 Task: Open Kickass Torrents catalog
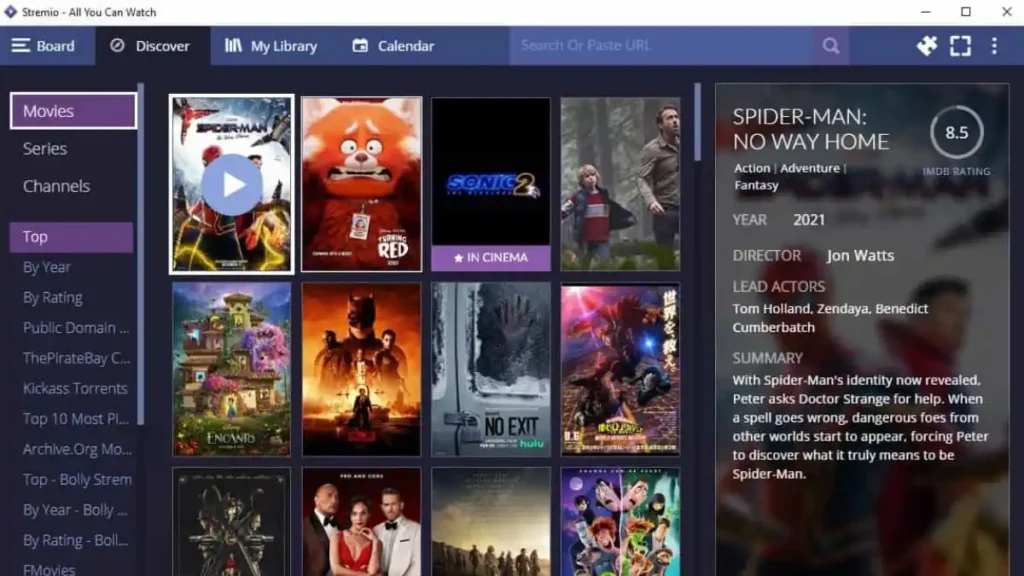coord(75,388)
